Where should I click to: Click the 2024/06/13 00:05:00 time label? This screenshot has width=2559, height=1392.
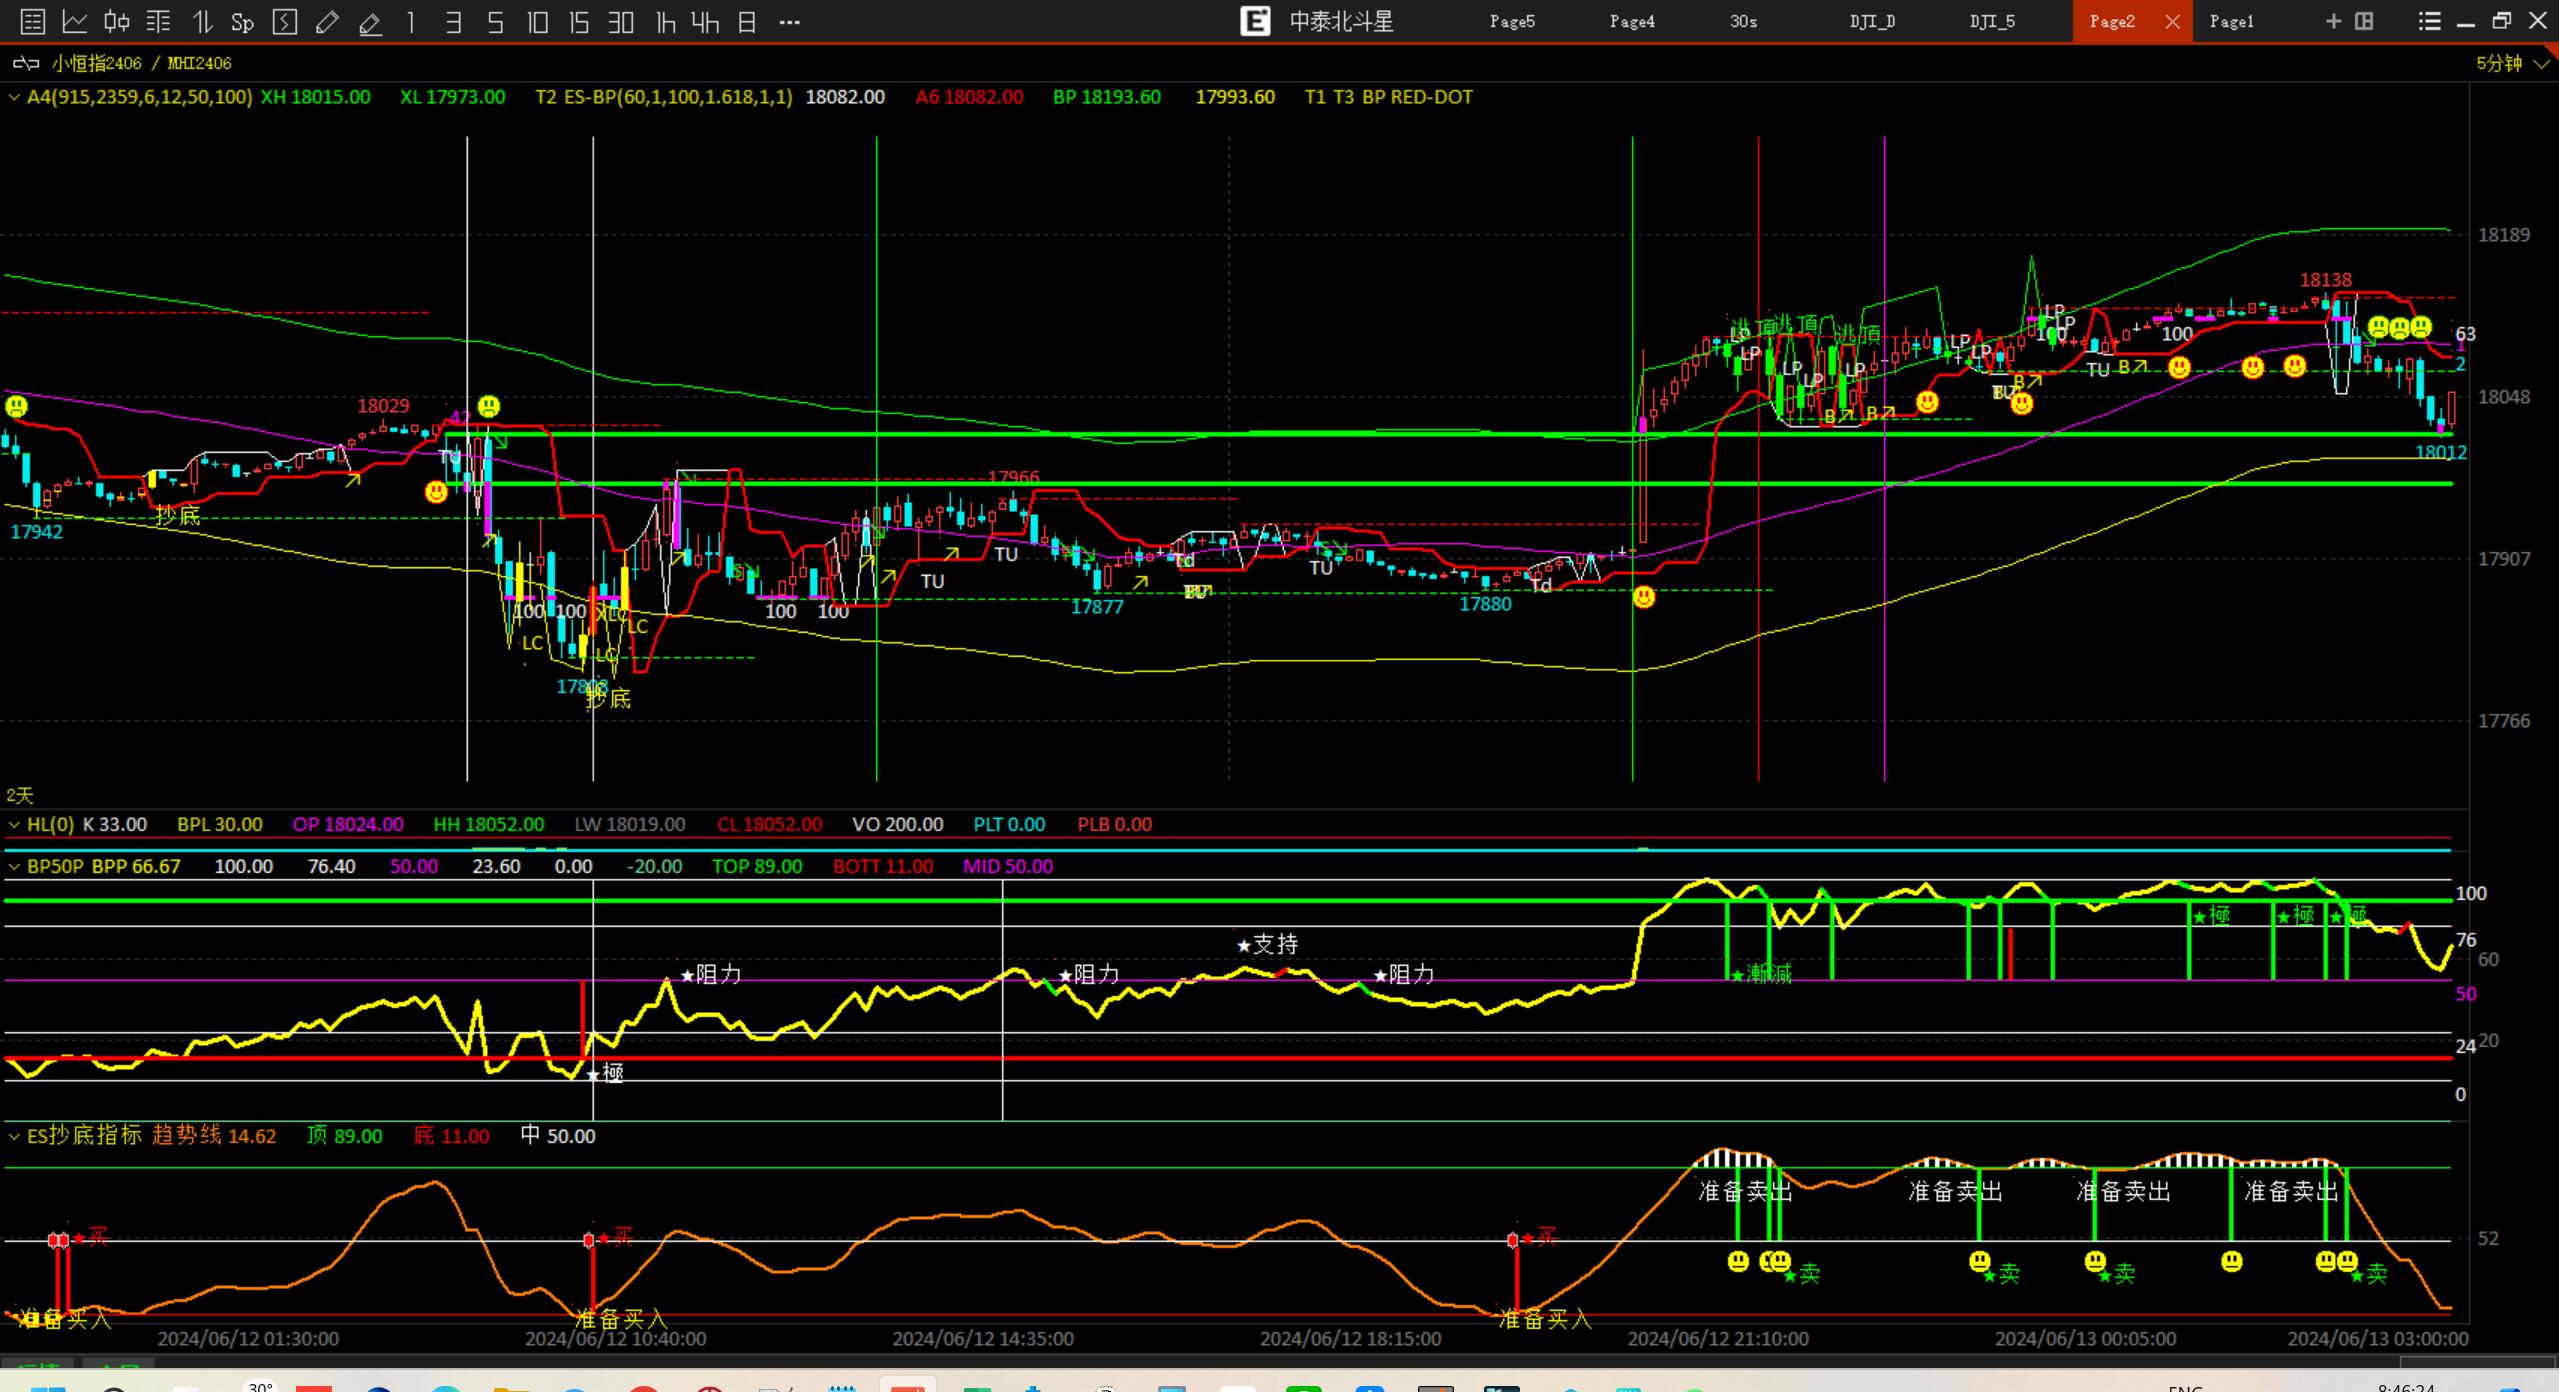pos(2085,1338)
